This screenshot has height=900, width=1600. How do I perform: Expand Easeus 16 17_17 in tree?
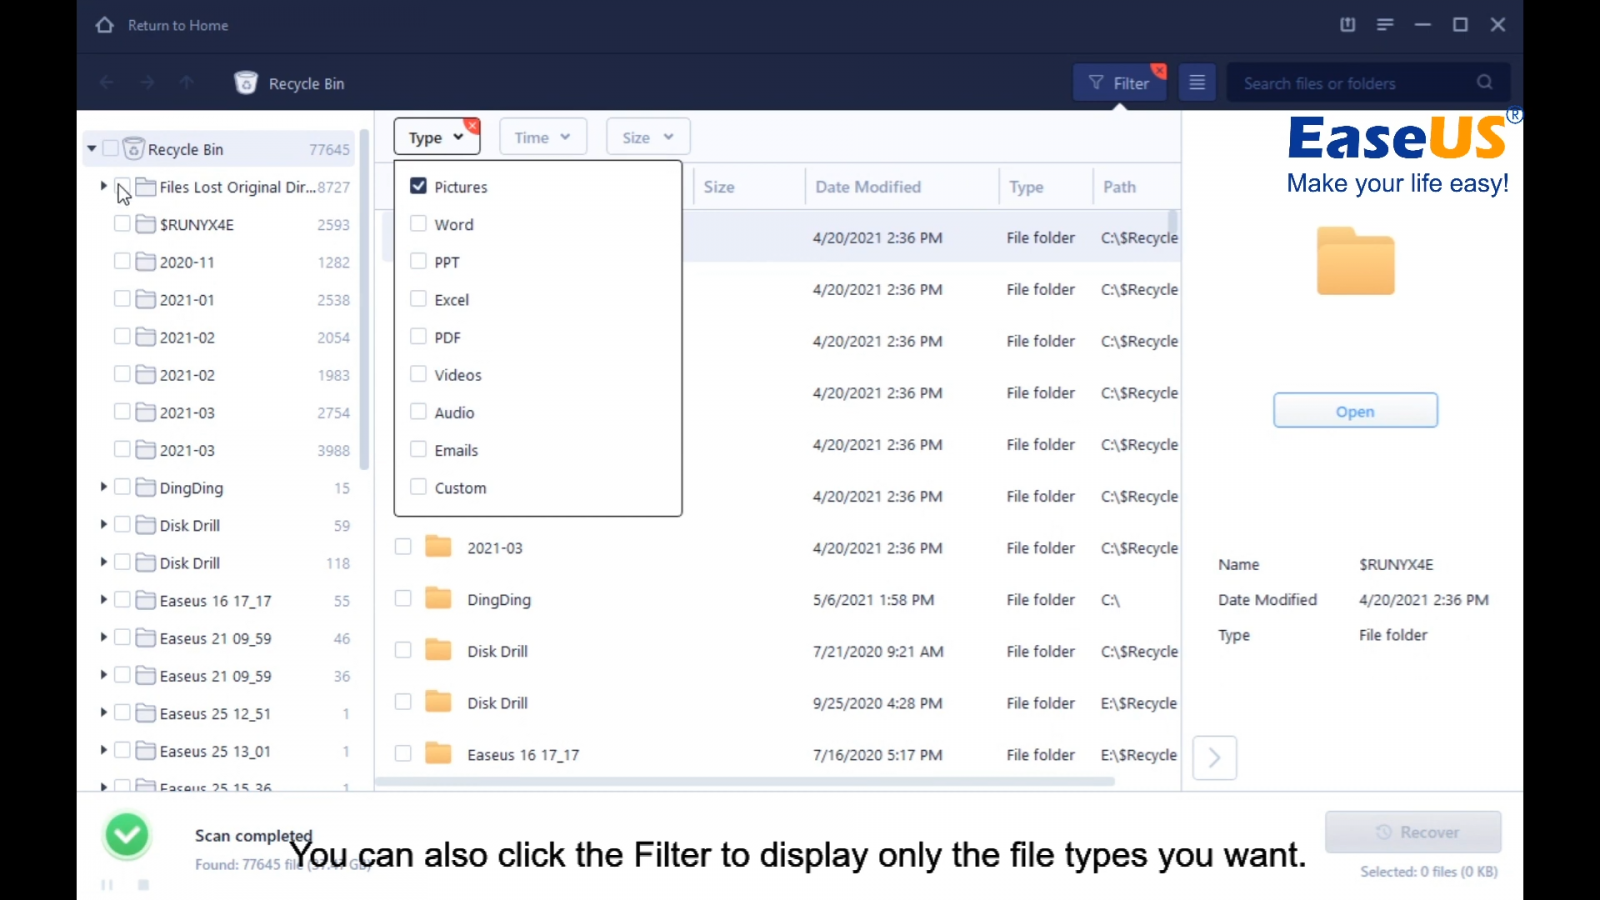point(103,600)
